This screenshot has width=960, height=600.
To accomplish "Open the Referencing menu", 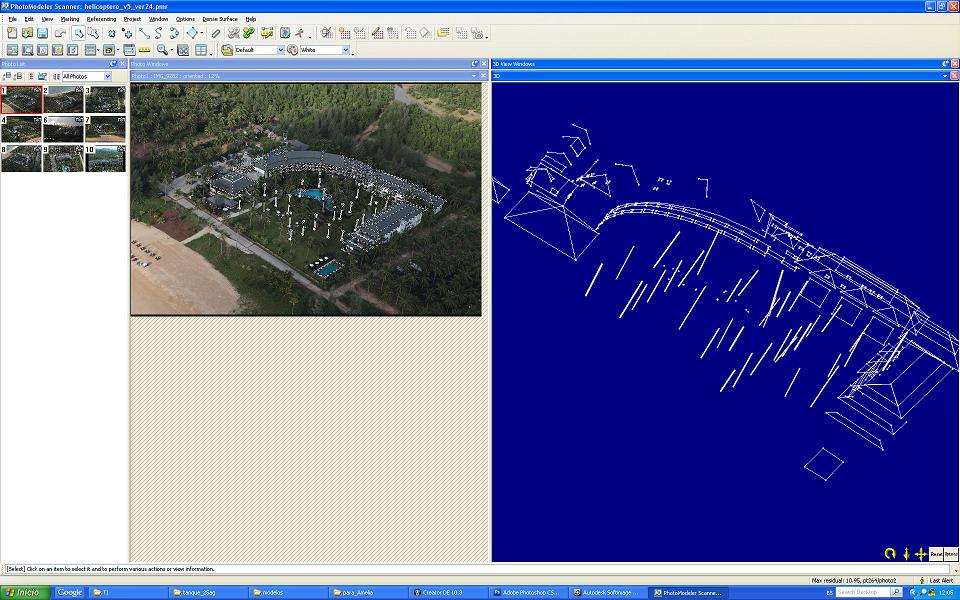I will (101, 19).
